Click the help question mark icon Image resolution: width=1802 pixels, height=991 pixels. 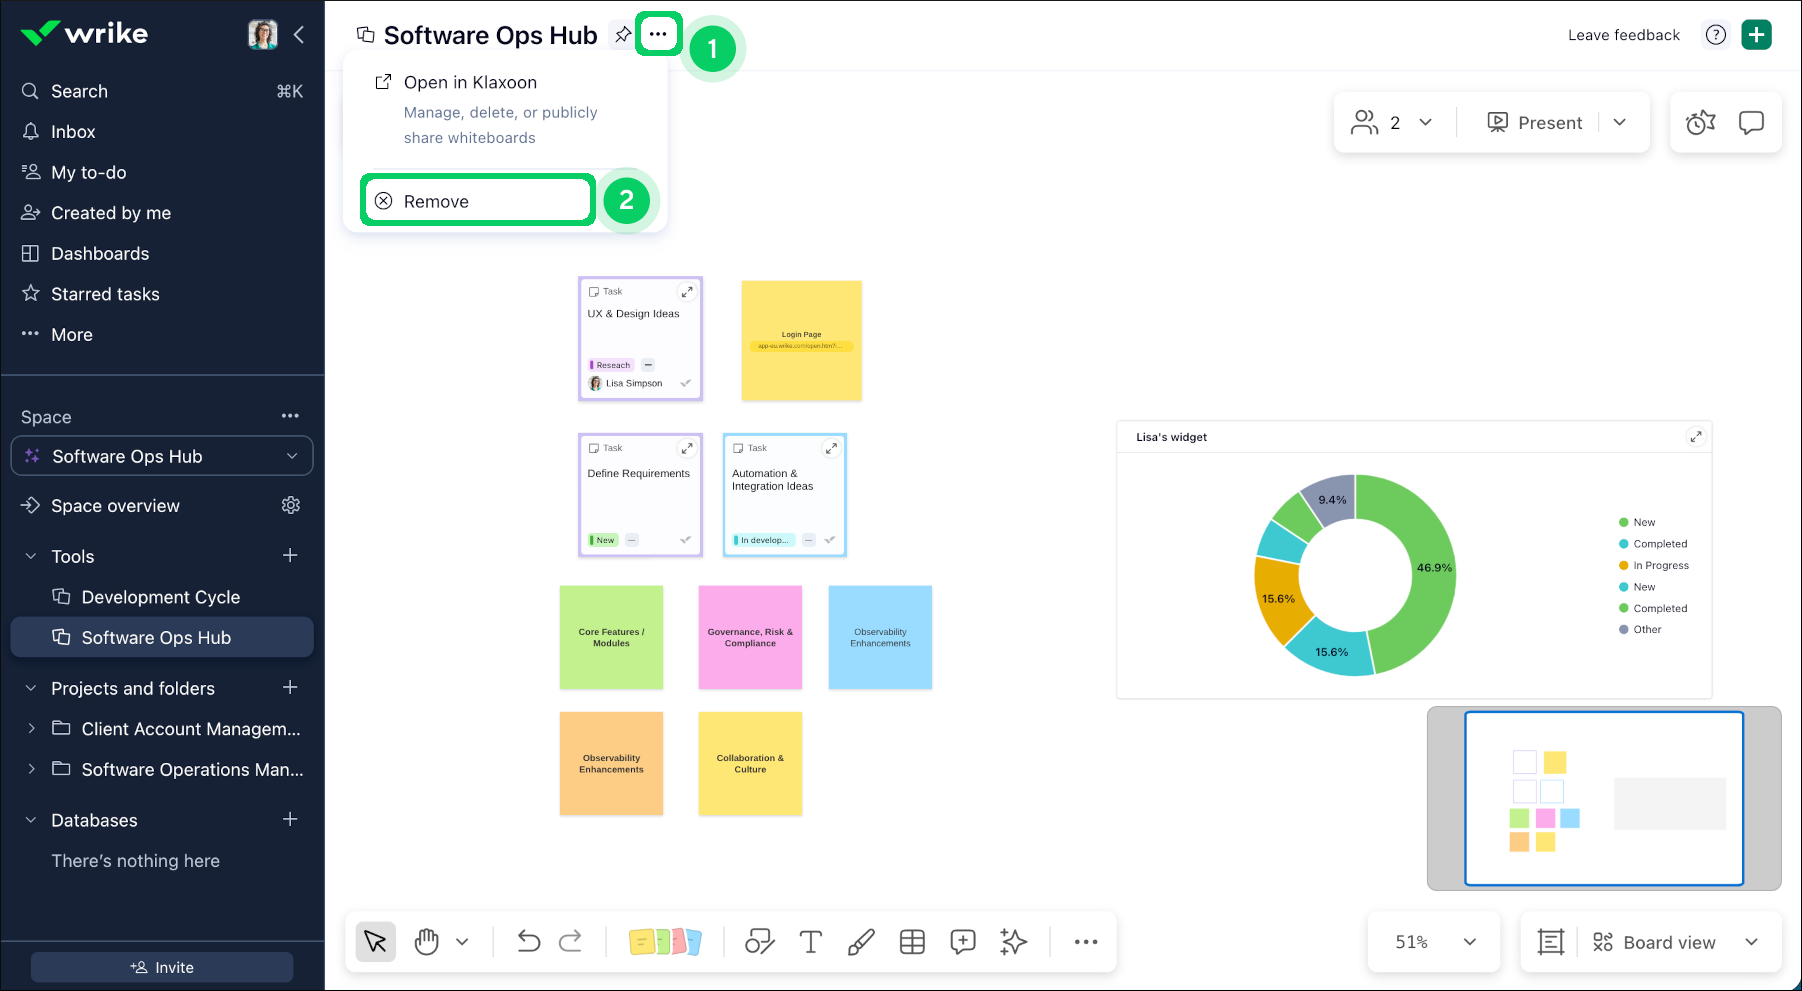point(1716,35)
